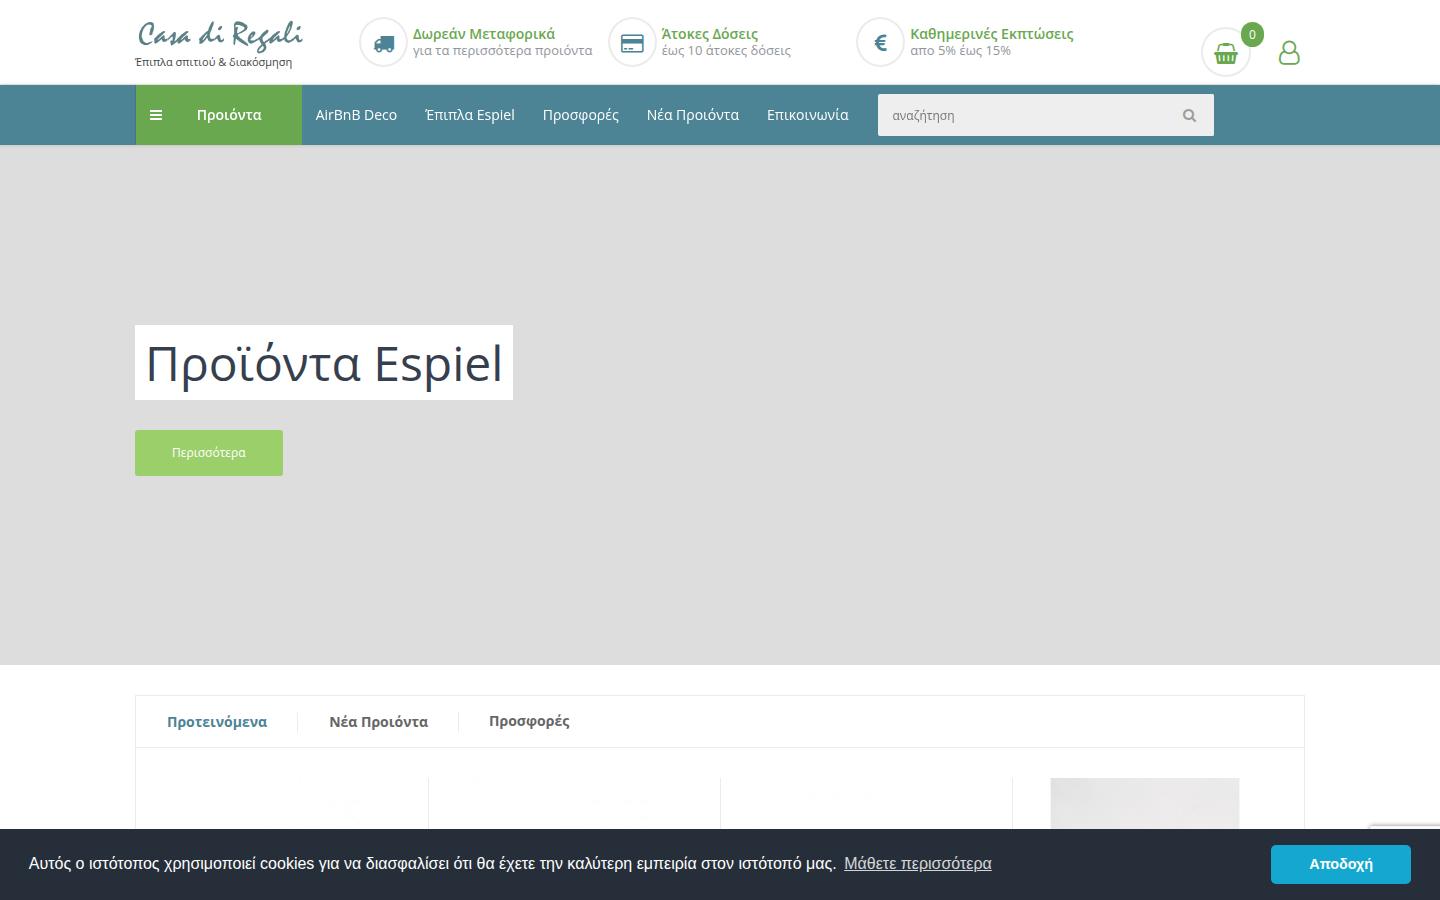Screen dimensions: 1440x900
Task: Open Προσφορές in the navigation bar
Action: (x=581, y=115)
